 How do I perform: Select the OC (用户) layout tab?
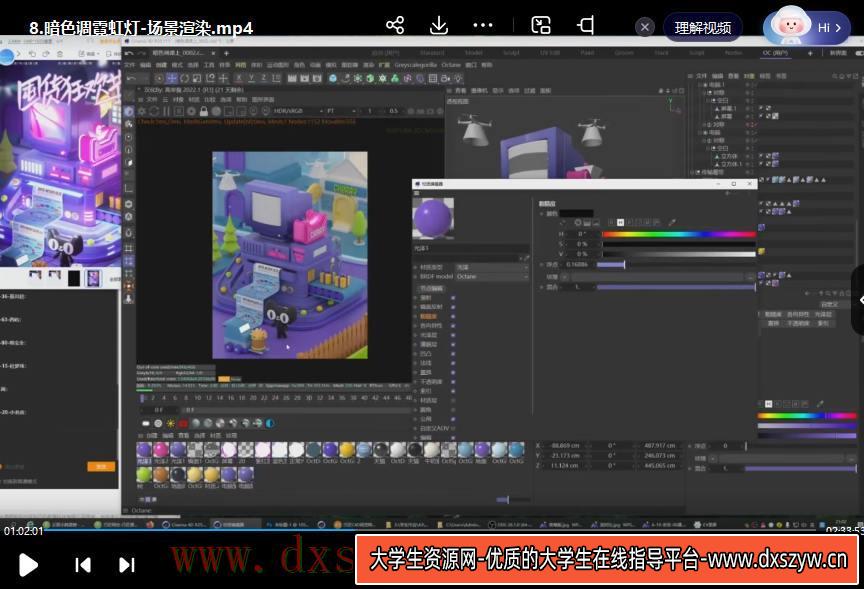point(775,53)
